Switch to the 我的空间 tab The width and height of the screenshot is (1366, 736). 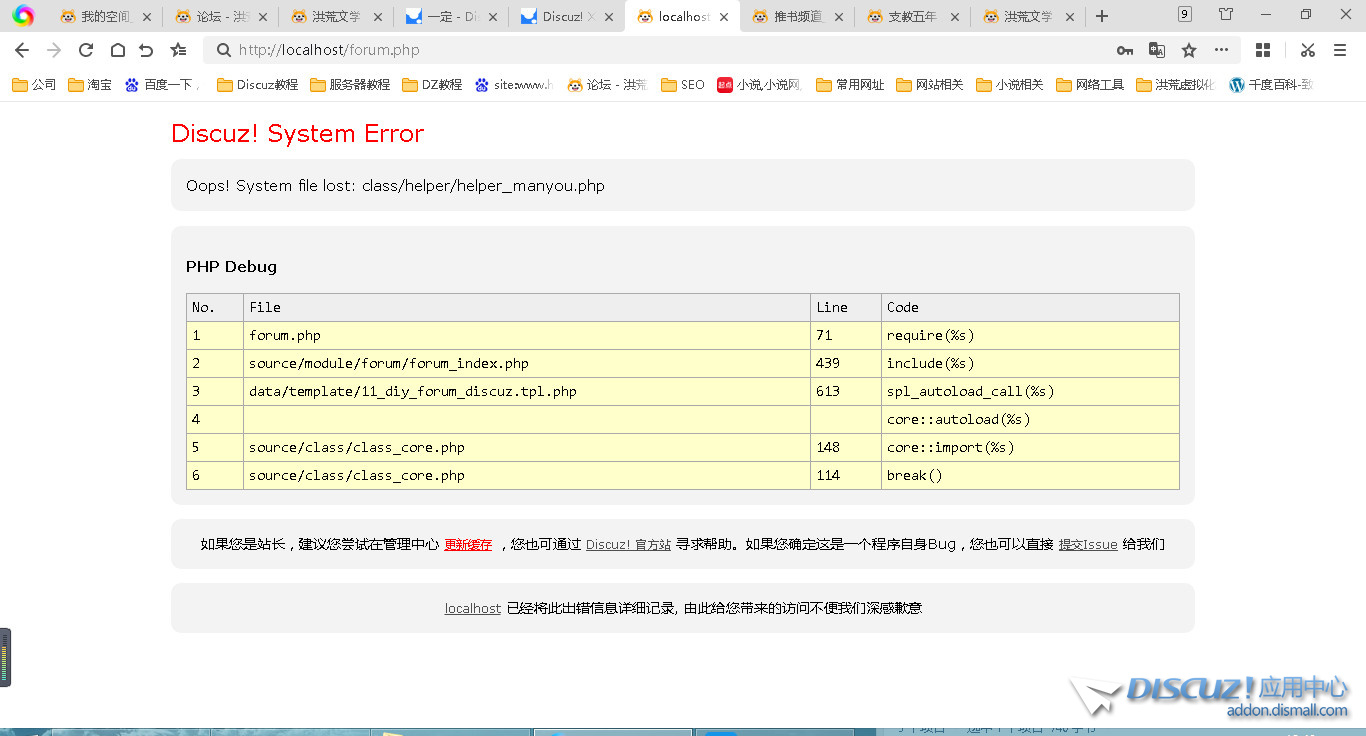click(x=105, y=17)
